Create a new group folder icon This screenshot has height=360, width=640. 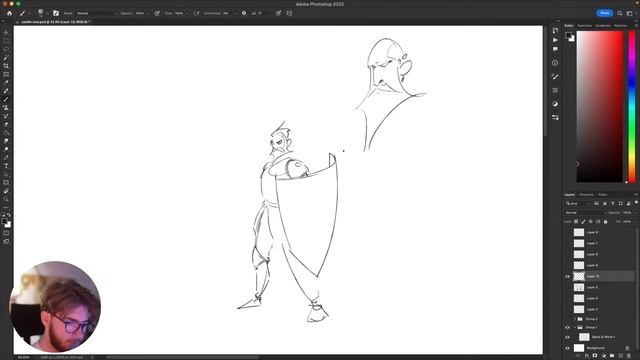612,356
